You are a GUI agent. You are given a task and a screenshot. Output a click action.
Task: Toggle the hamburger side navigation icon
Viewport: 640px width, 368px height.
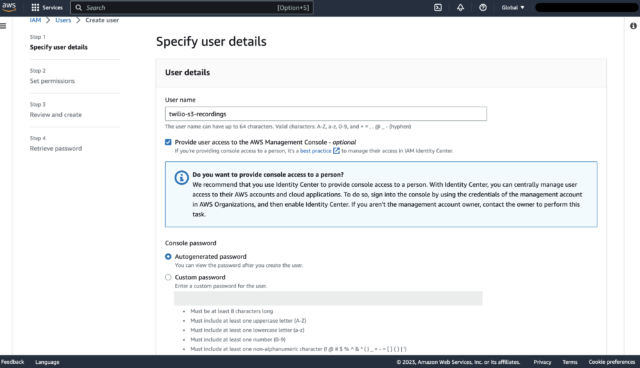[3, 26]
